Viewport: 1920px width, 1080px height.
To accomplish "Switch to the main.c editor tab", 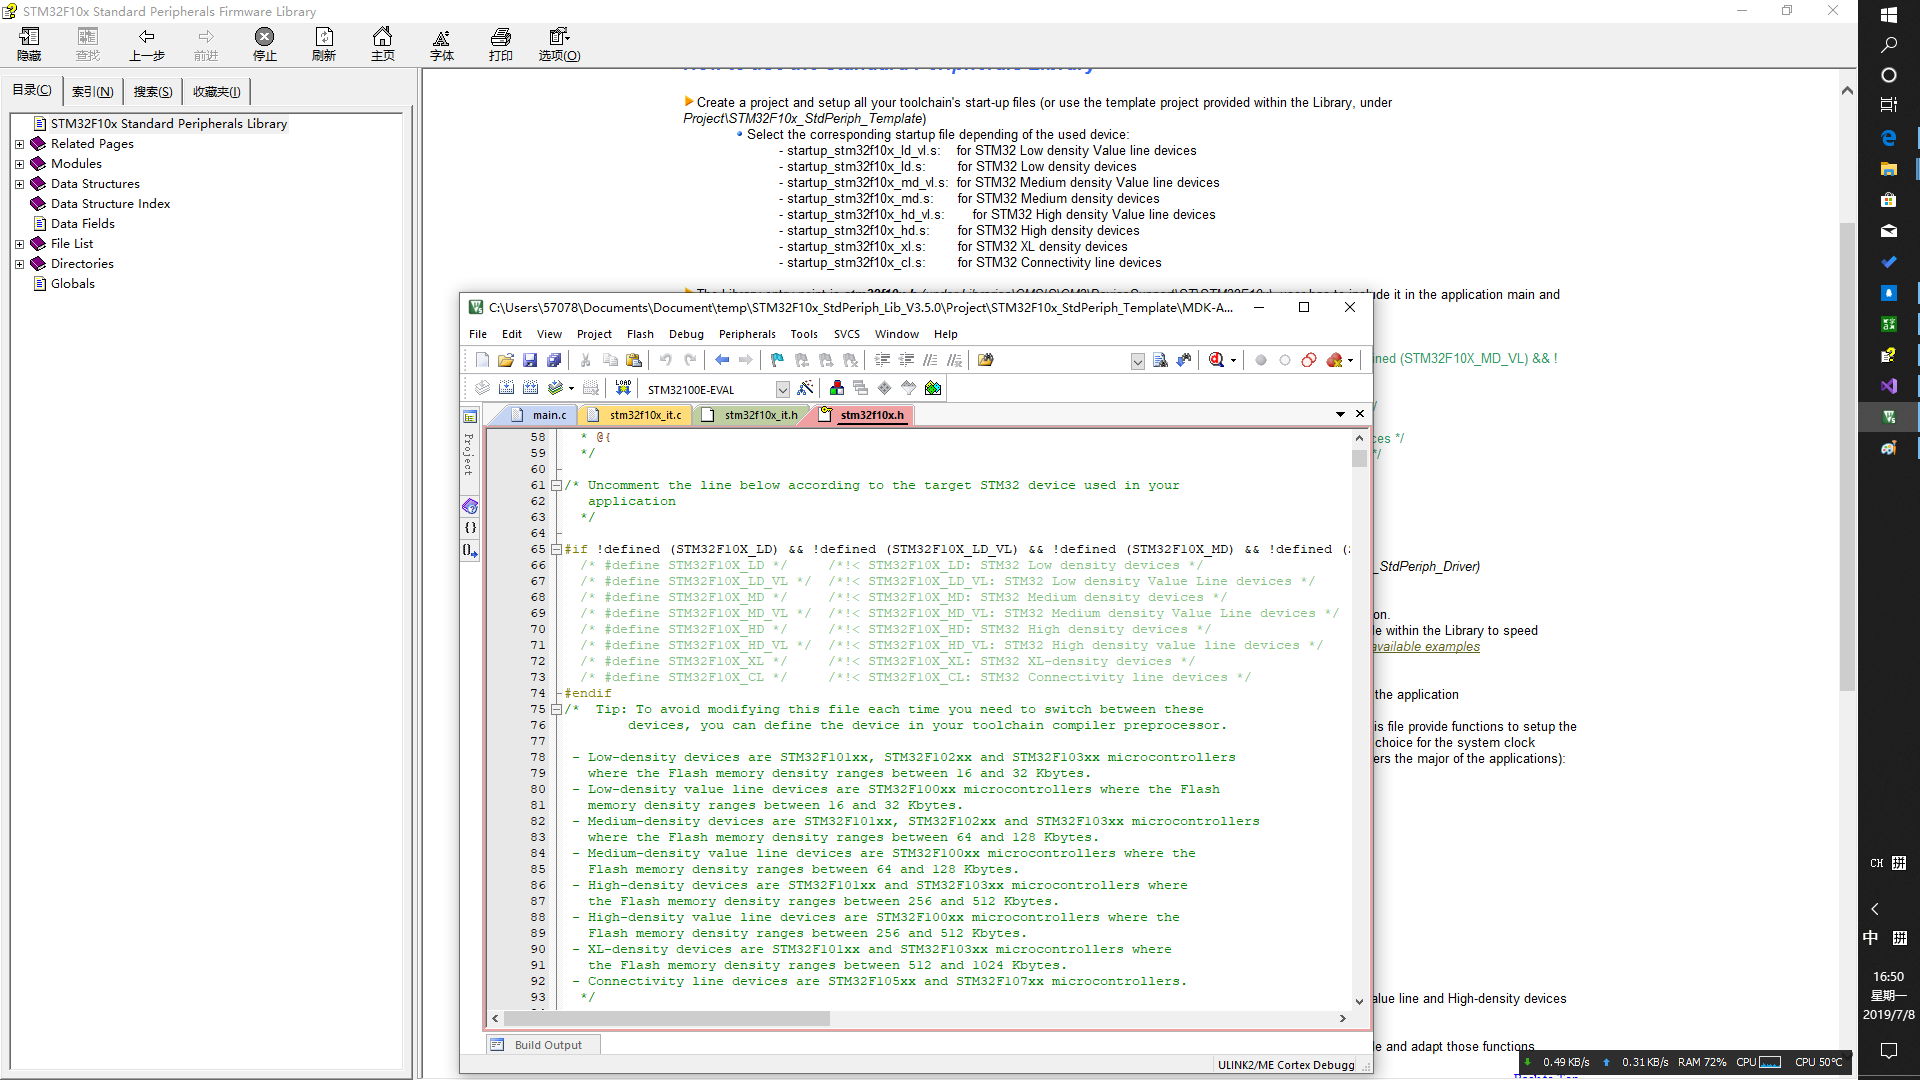I will tap(541, 415).
